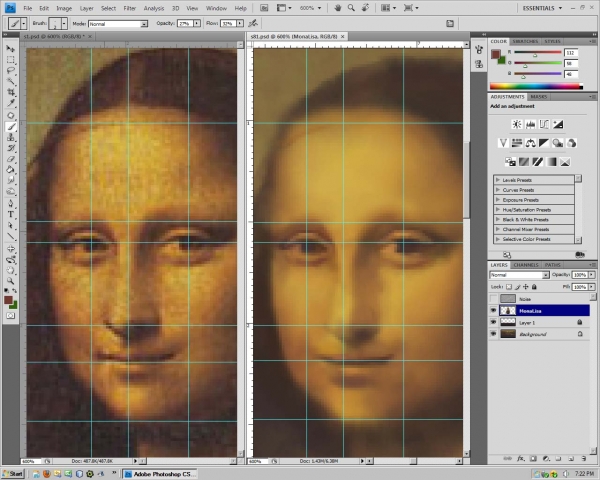Screen dimensions: 600x480
Task: Open the Flow slider arrow
Action: click(x=240, y=24)
